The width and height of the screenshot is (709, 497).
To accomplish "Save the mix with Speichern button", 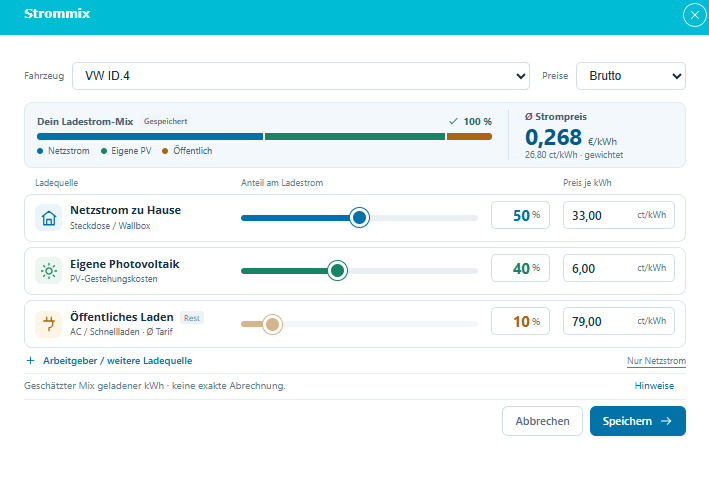I will tap(638, 421).
